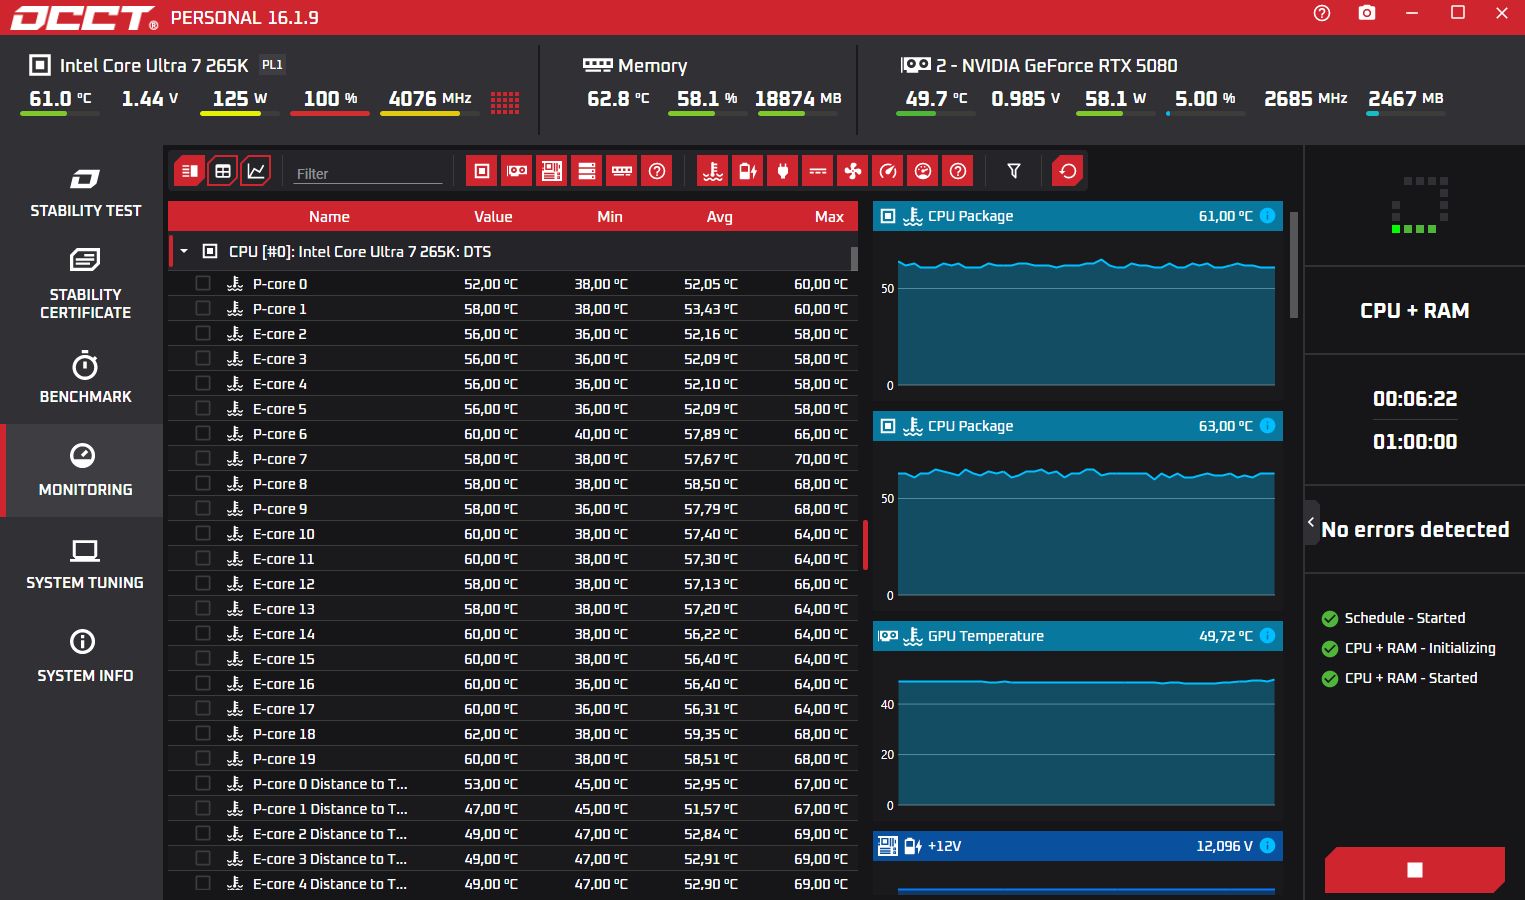1525x900 pixels.
Task: Tick the P-core 1 checkbox
Action: (x=203, y=308)
